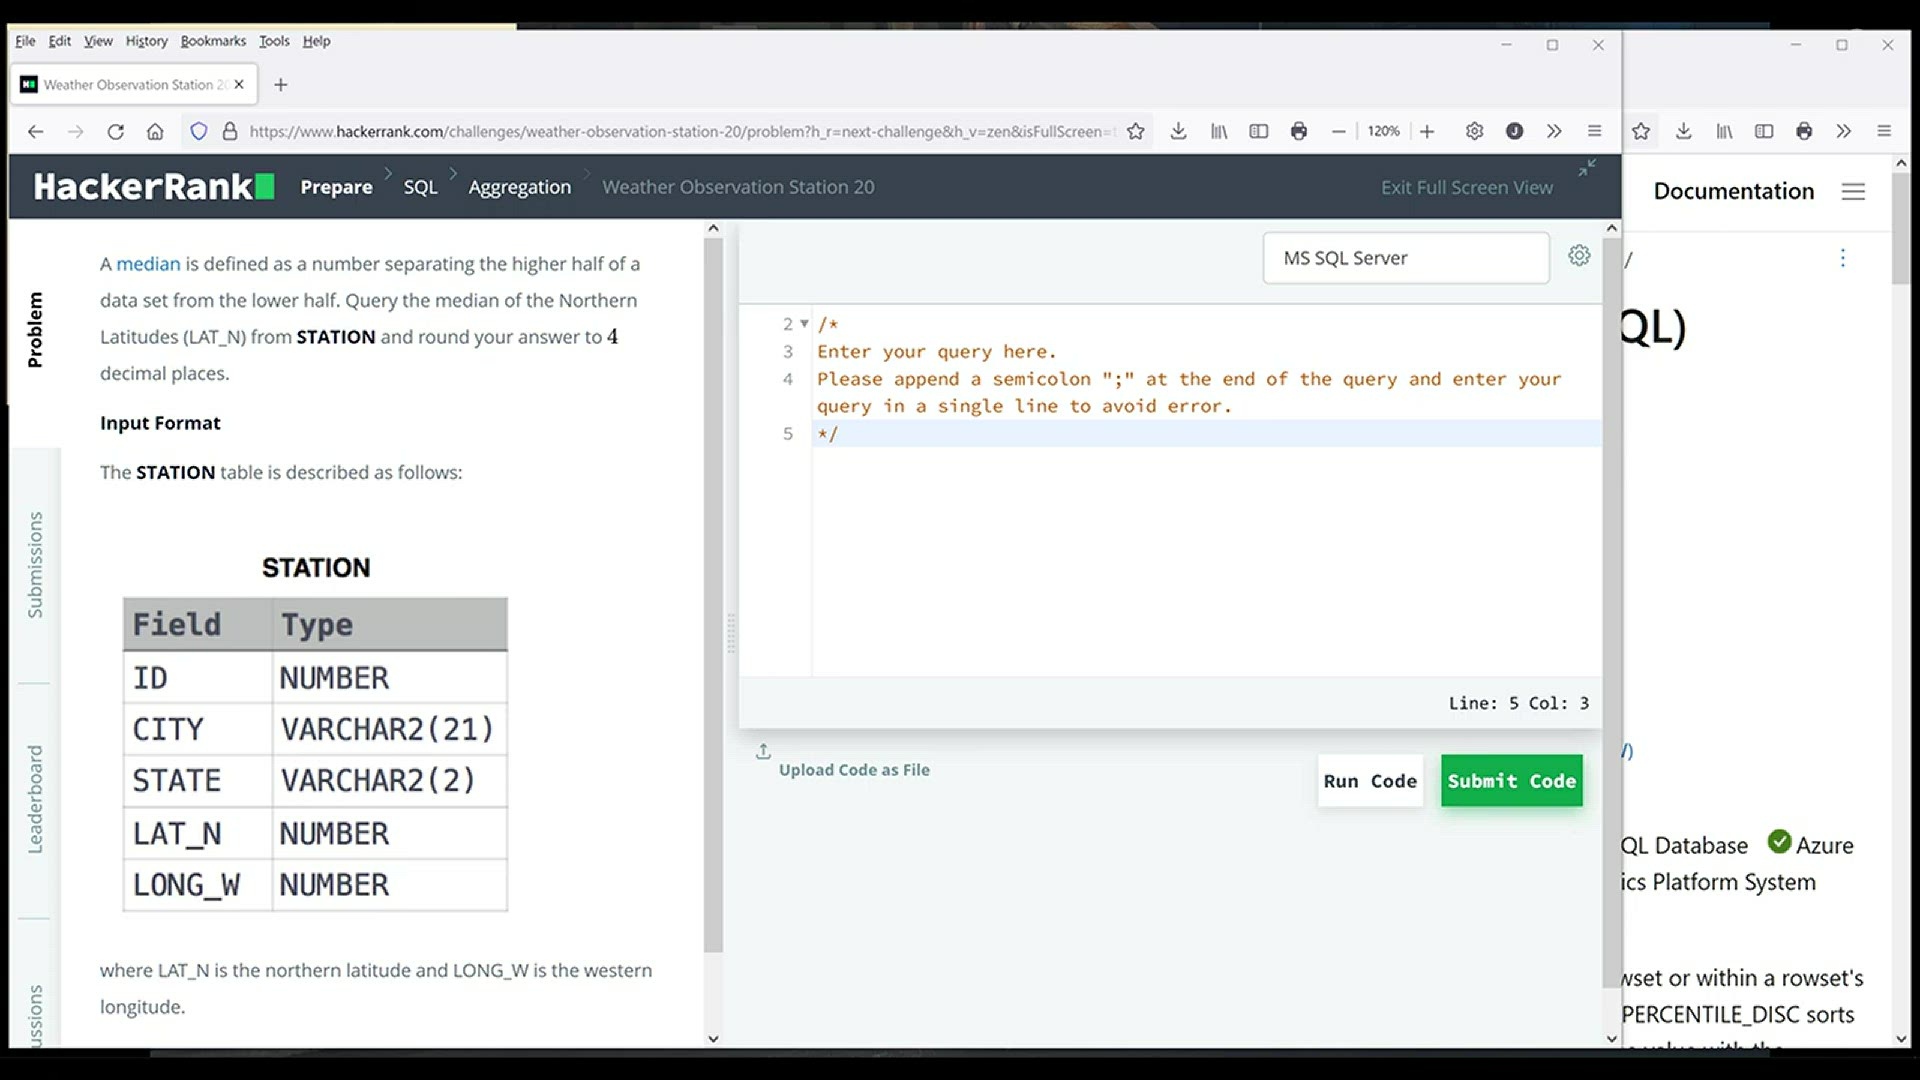This screenshot has height=1080, width=1920.
Task: Open View menu
Action: click(98, 41)
